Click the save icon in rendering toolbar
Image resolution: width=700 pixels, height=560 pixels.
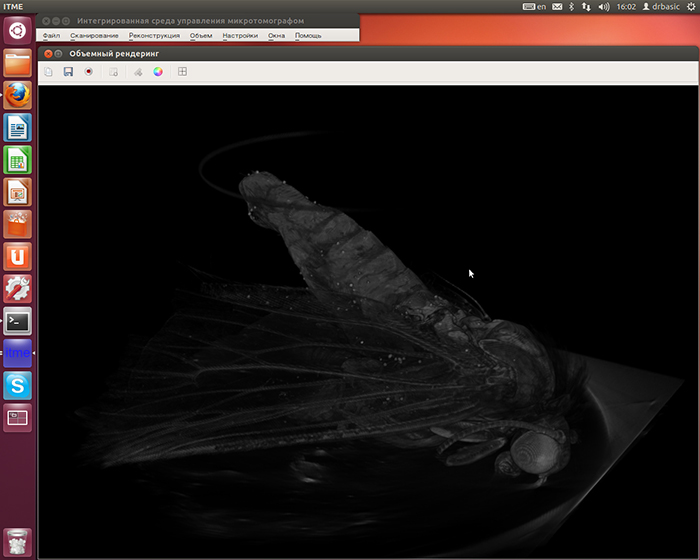pyautogui.click(x=68, y=72)
